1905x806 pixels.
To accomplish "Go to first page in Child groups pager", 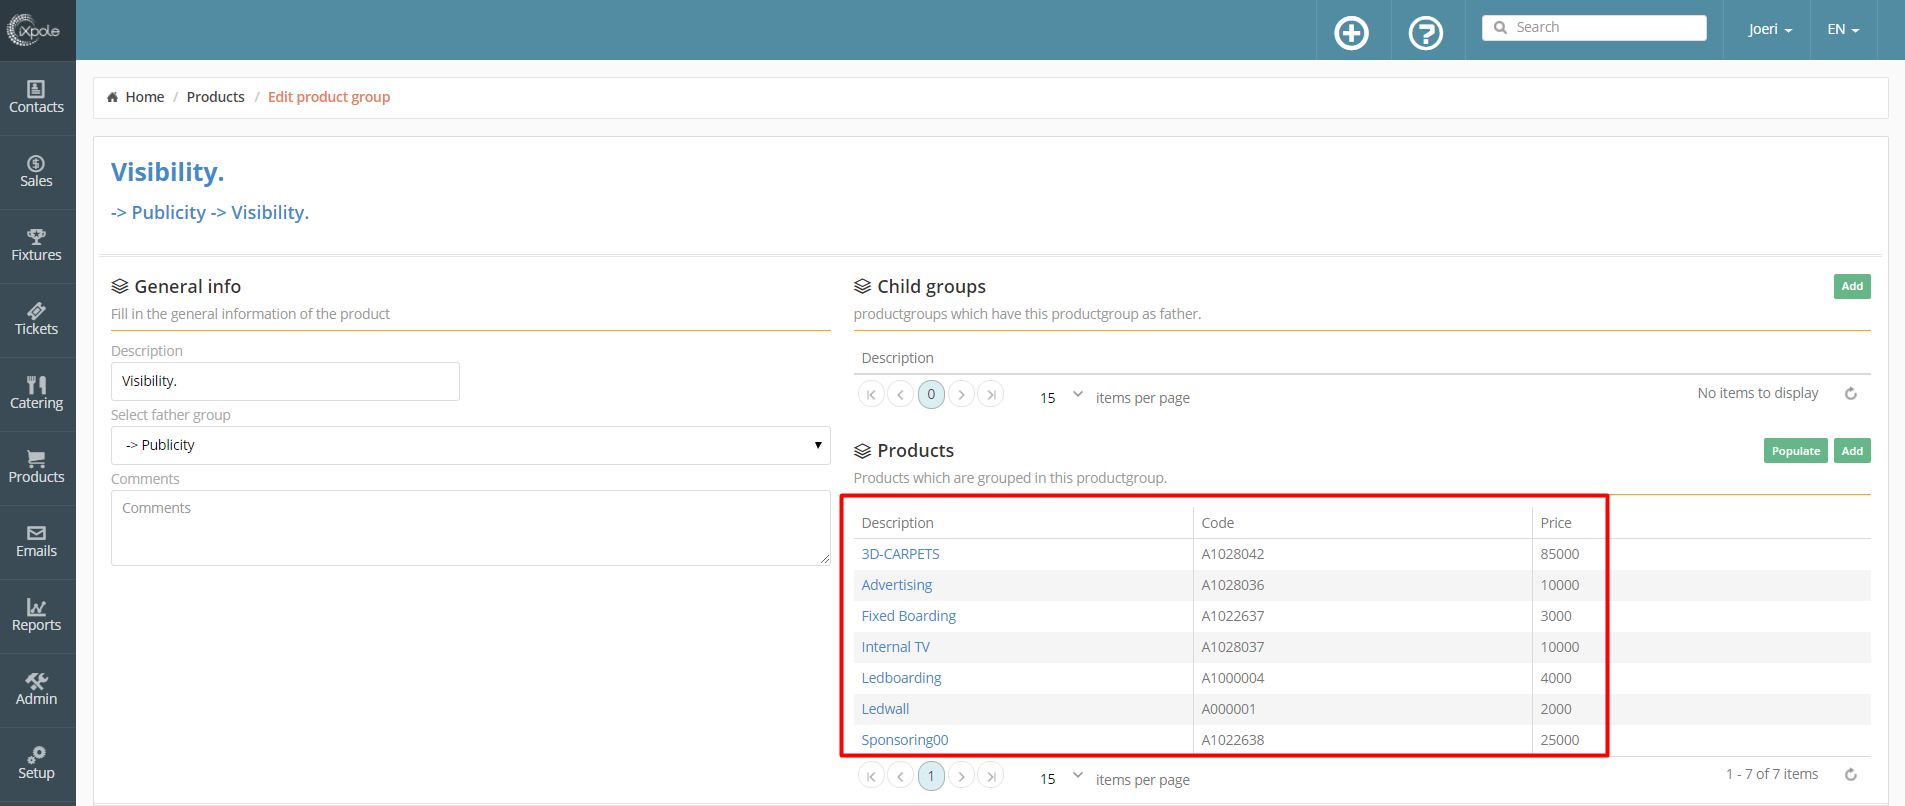I will click(871, 394).
